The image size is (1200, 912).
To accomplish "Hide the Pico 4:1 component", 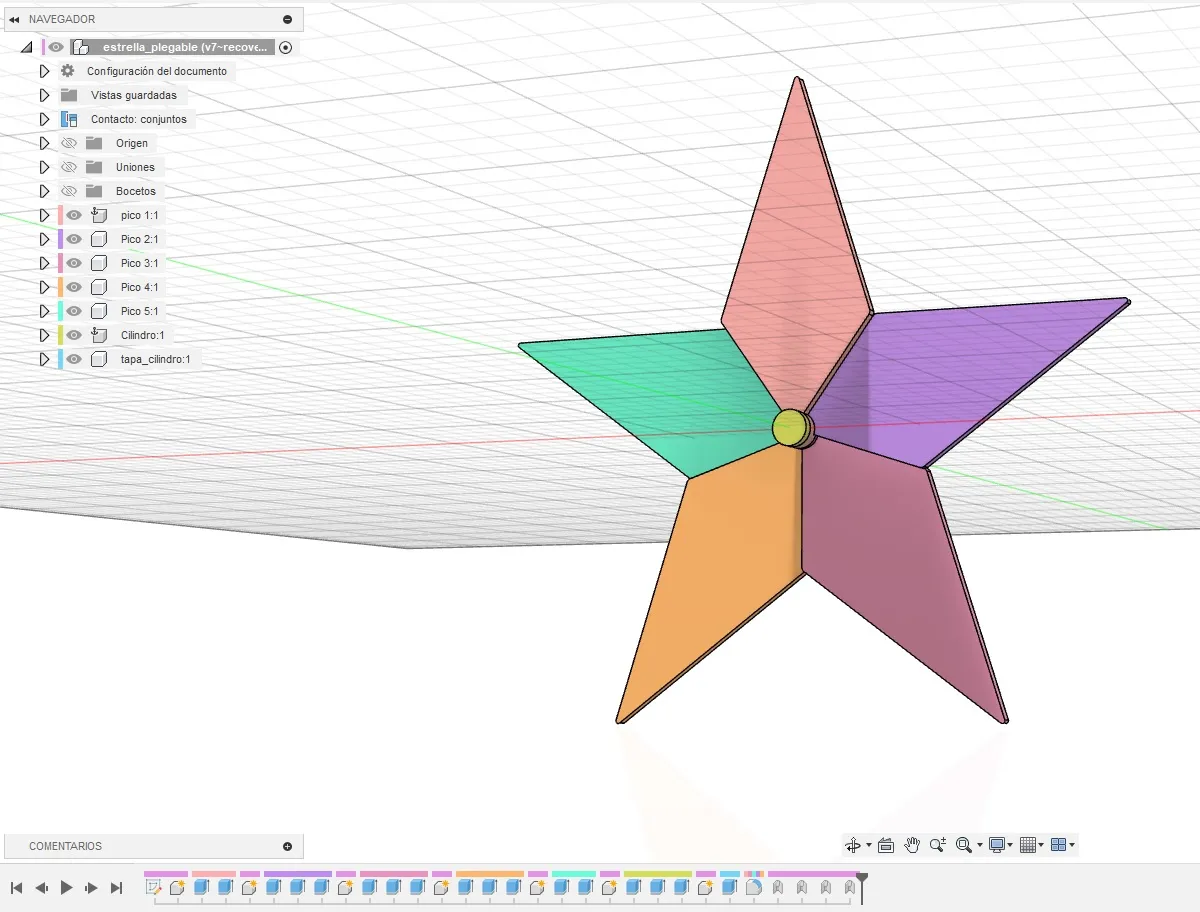I will pyautogui.click(x=74, y=287).
